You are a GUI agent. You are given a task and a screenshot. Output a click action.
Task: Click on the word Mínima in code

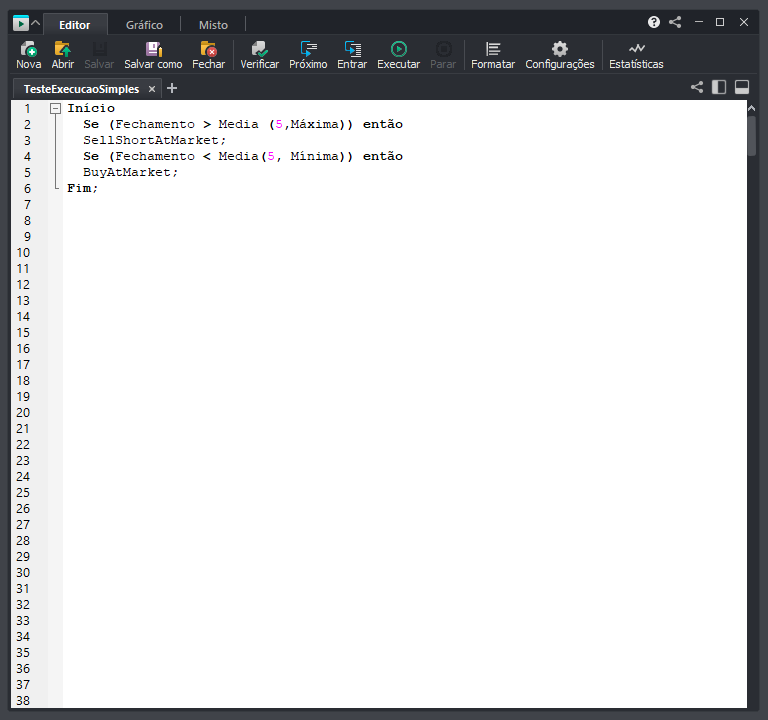click(x=314, y=156)
